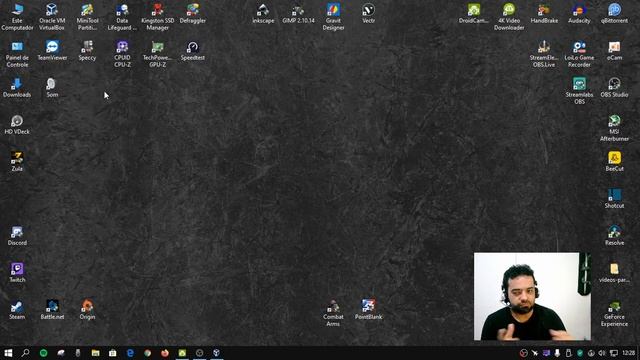Select the TechPowerUp GPU-Z icon

[158, 54]
